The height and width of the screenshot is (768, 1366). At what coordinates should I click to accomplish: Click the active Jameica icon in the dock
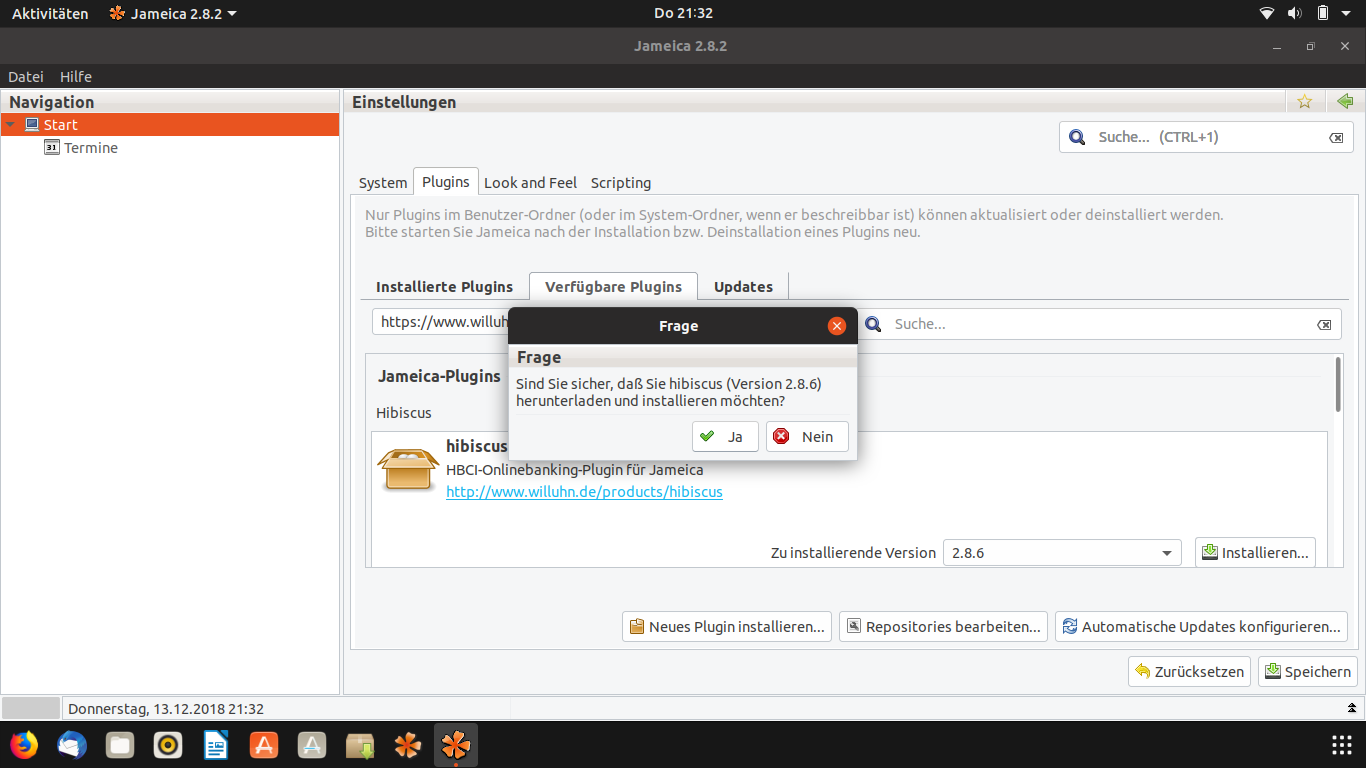coord(456,745)
